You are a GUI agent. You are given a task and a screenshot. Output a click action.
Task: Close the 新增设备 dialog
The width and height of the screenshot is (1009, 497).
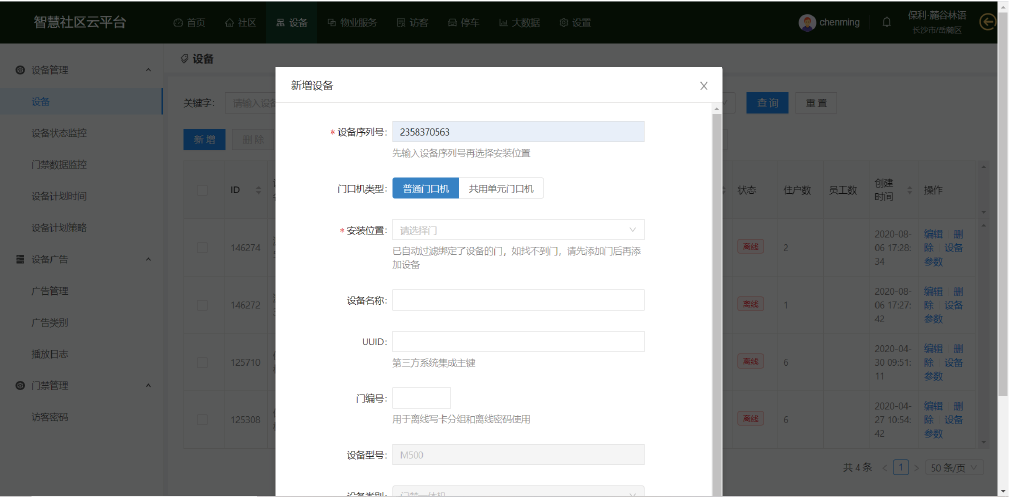pyautogui.click(x=703, y=86)
